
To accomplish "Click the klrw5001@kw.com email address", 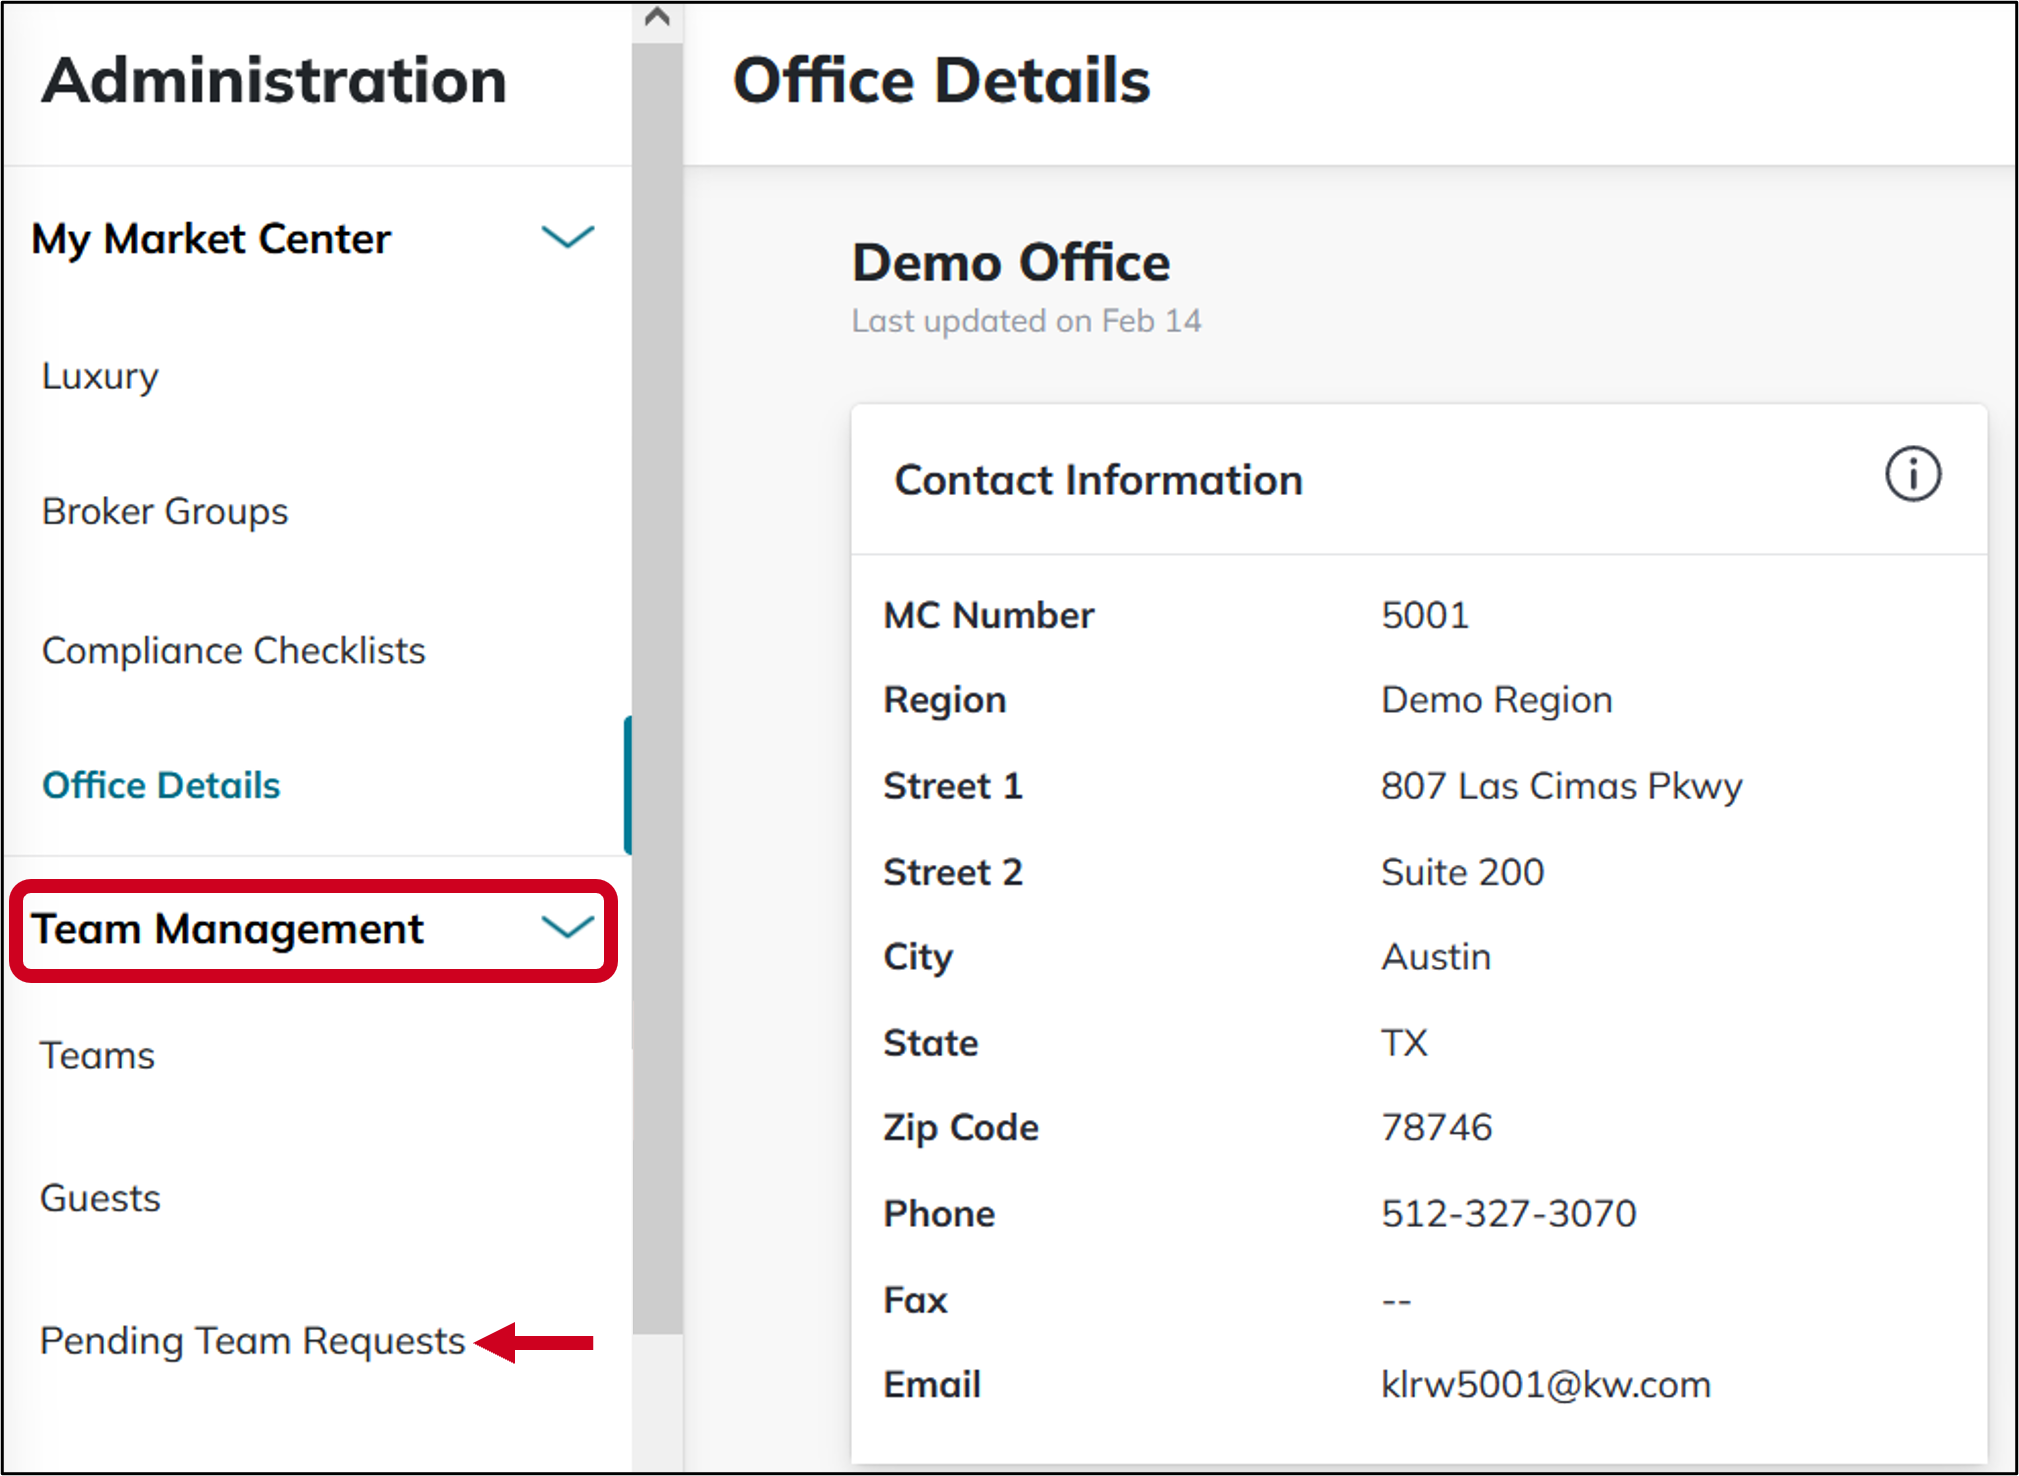I will 1545,1384.
